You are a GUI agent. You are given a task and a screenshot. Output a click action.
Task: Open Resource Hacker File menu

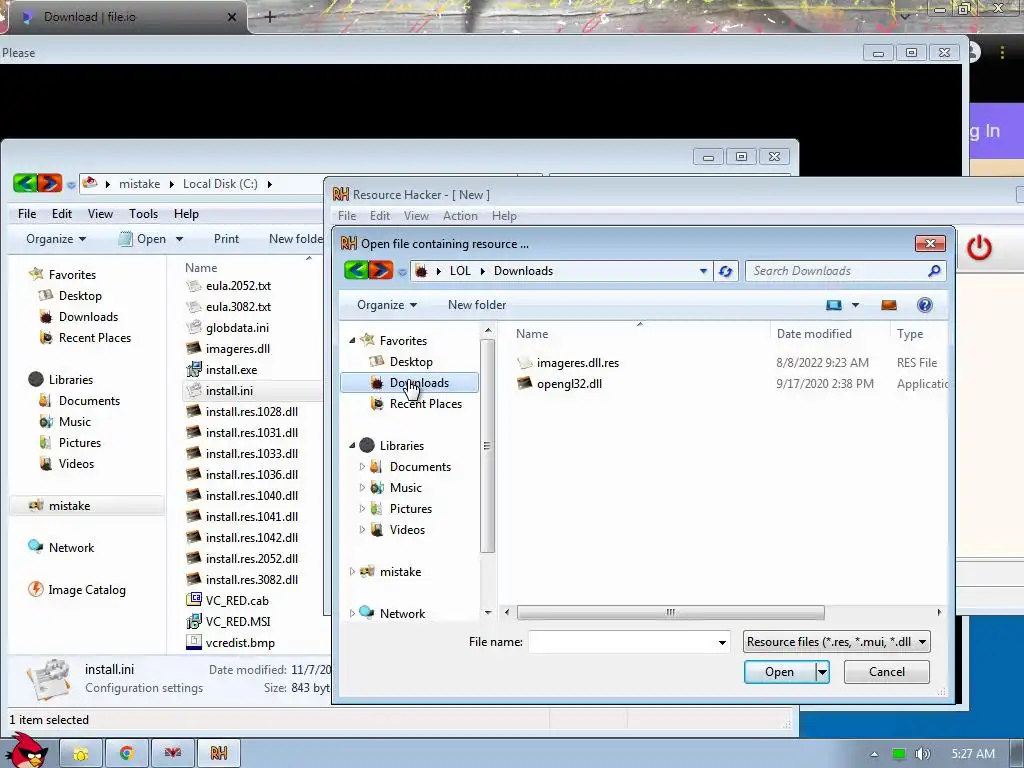347,216
